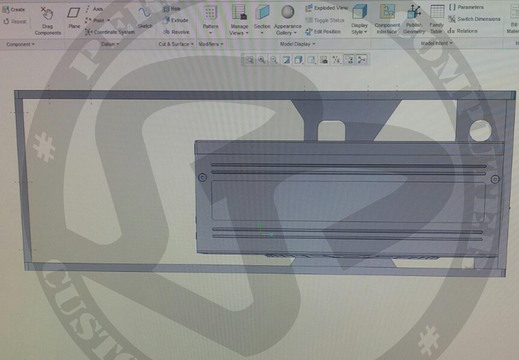Select the Drag Components tool

(x=48, y=20)
